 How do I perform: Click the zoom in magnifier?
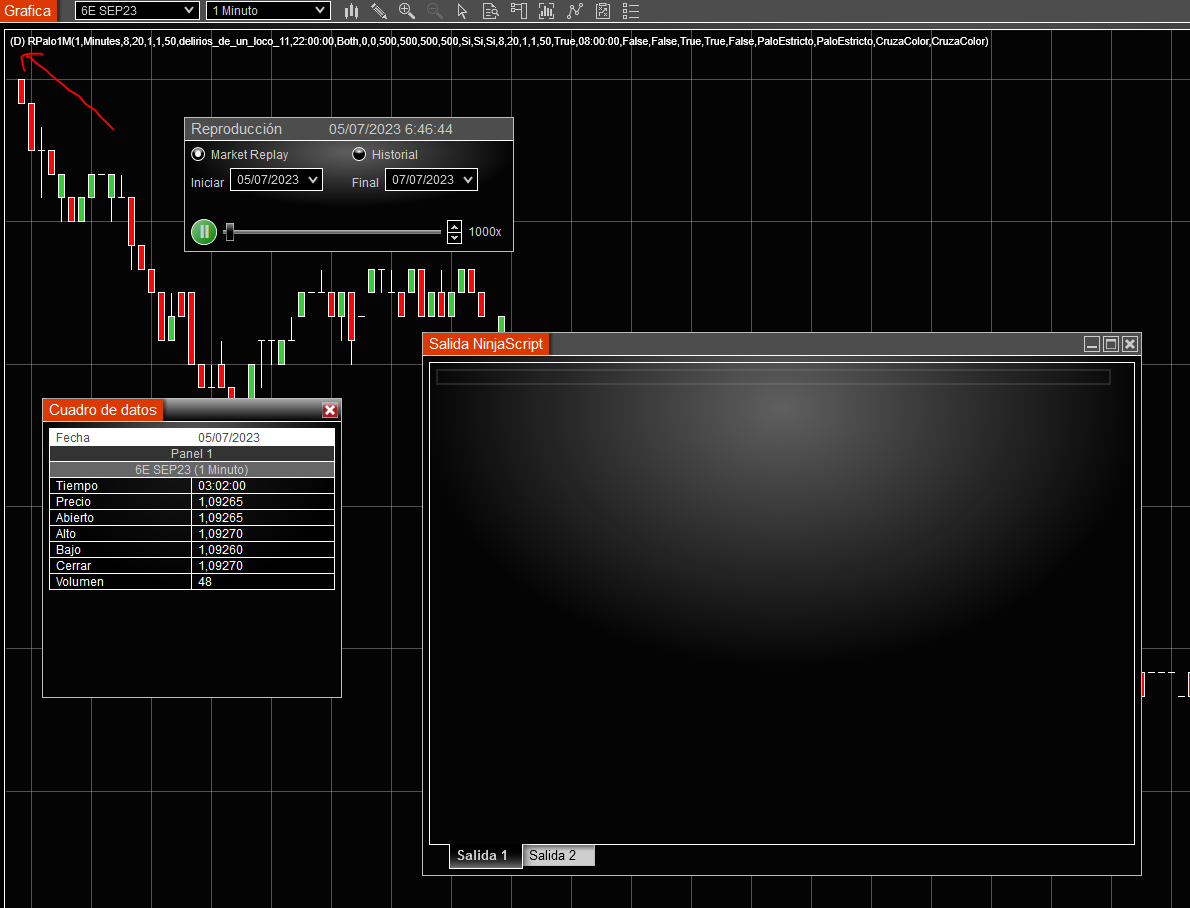(407, 11)
